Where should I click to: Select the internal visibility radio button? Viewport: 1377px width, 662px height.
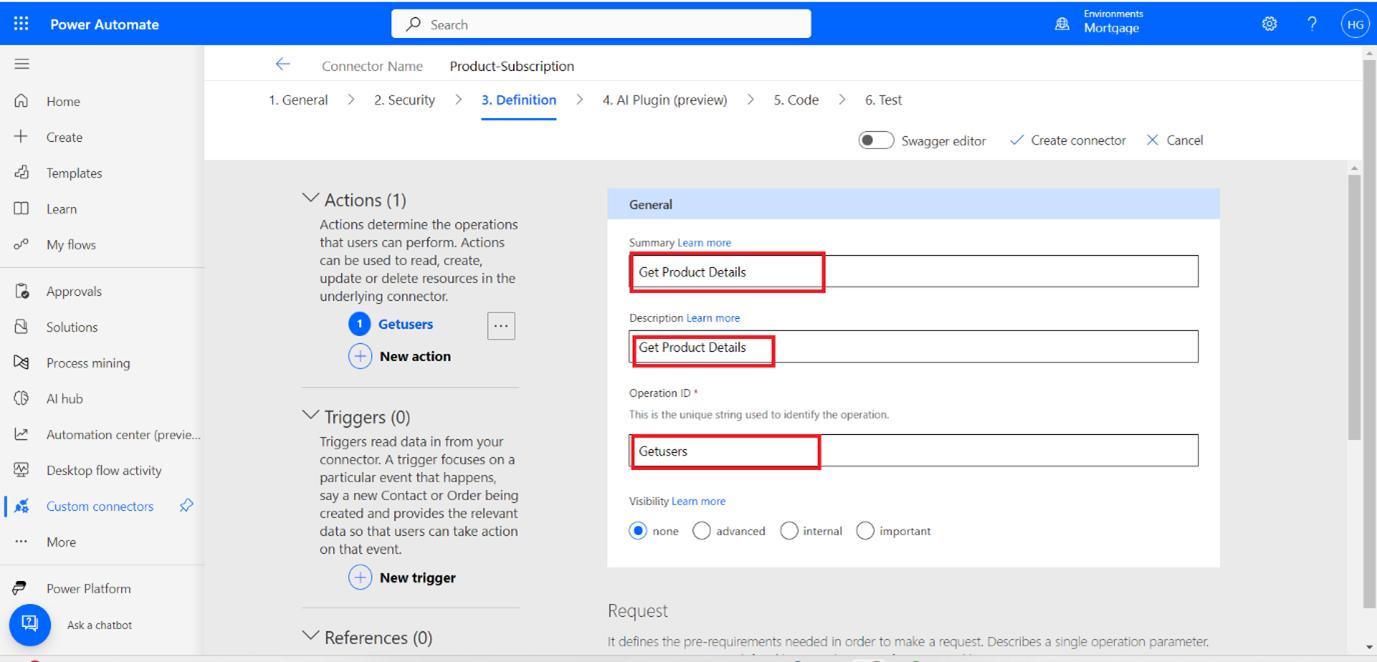pyautogui.click(x=789, y=531)
